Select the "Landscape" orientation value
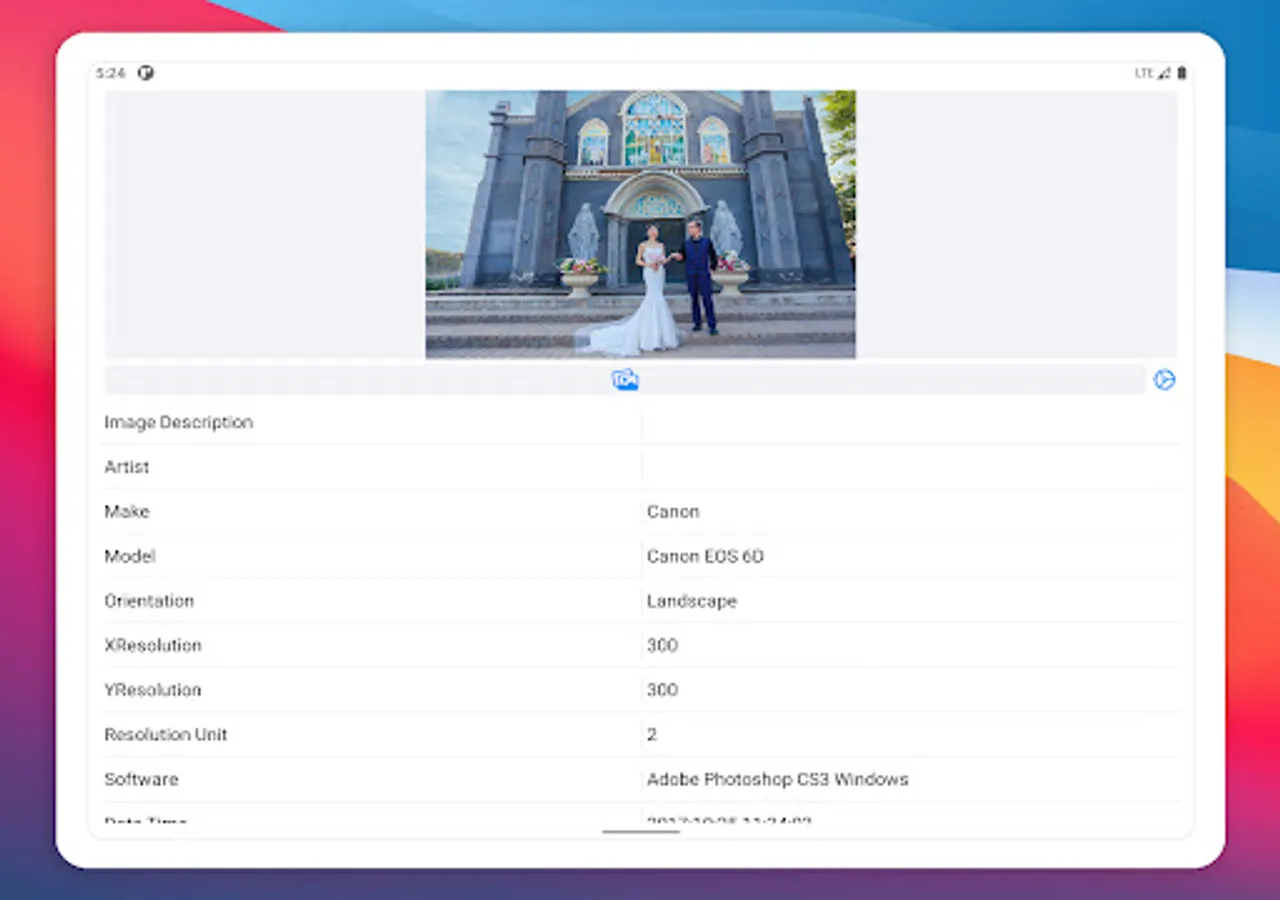The image size is (1280, 900). coord(692,601)
